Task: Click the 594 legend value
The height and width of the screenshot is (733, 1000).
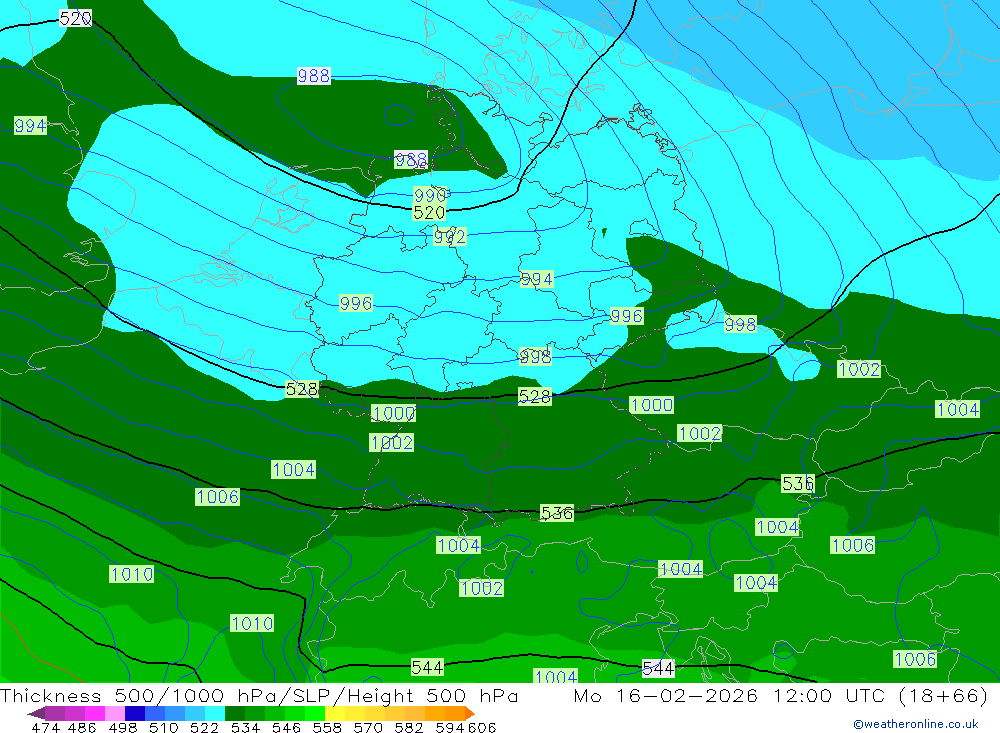Action: tap(450, 727)
